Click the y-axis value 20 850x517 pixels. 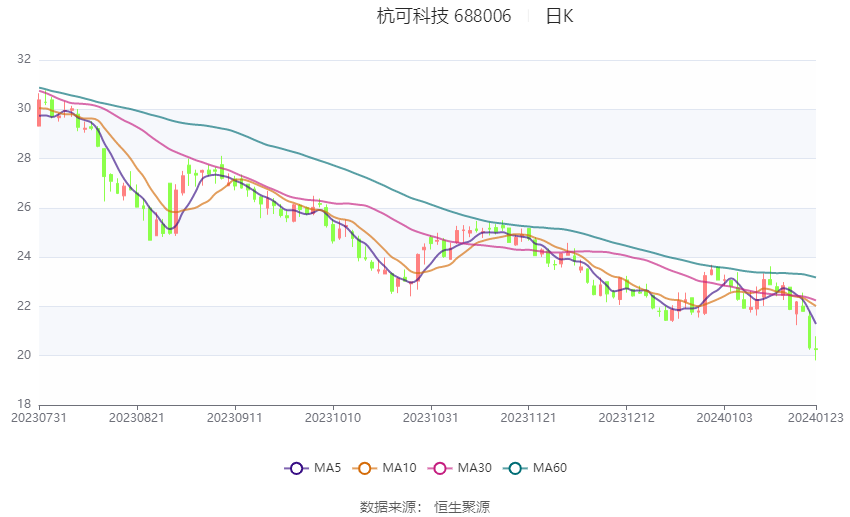24,356
